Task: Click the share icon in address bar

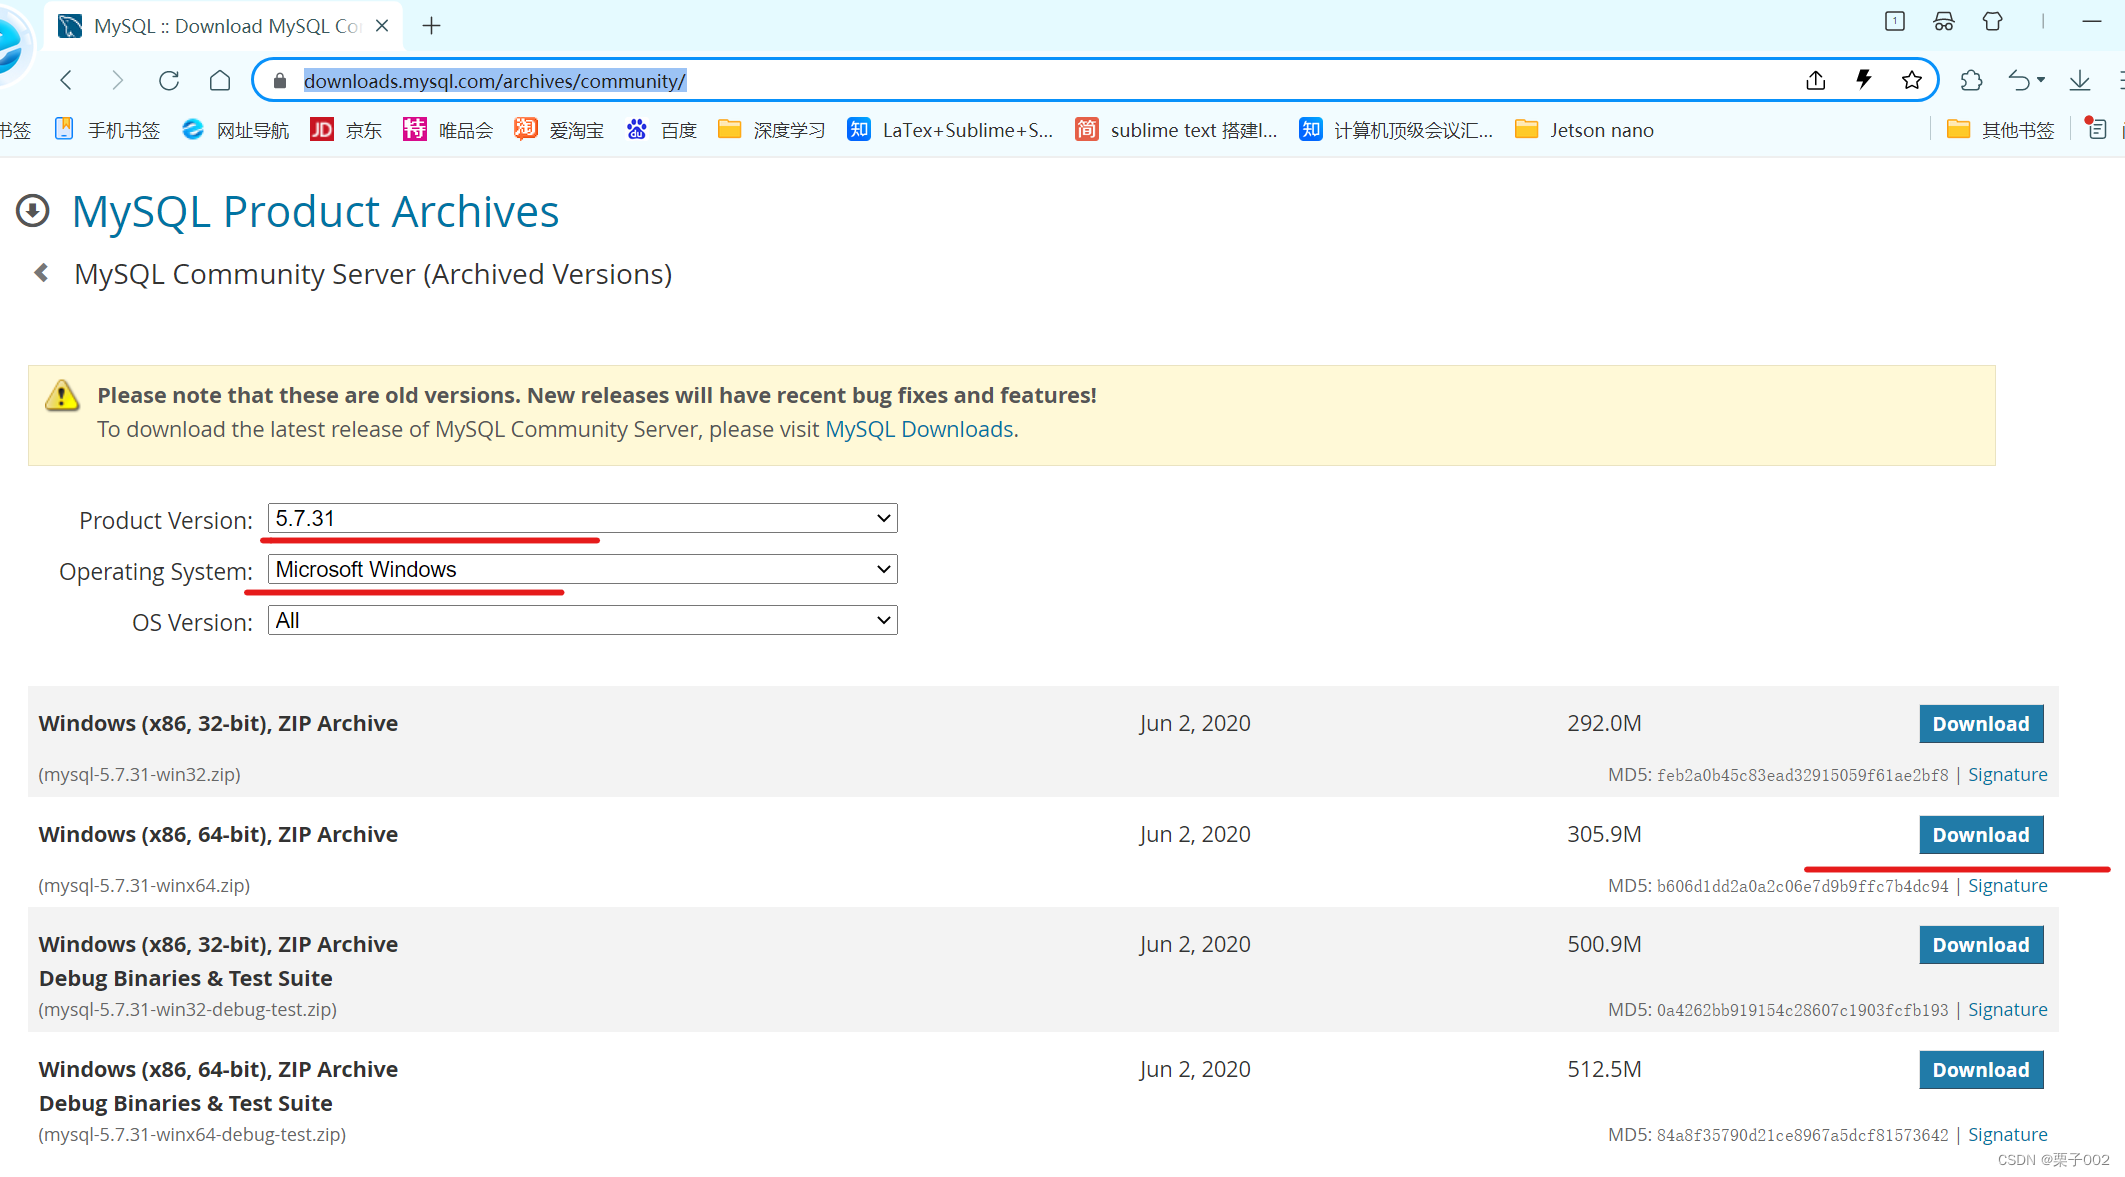Action: point(1816,80)
